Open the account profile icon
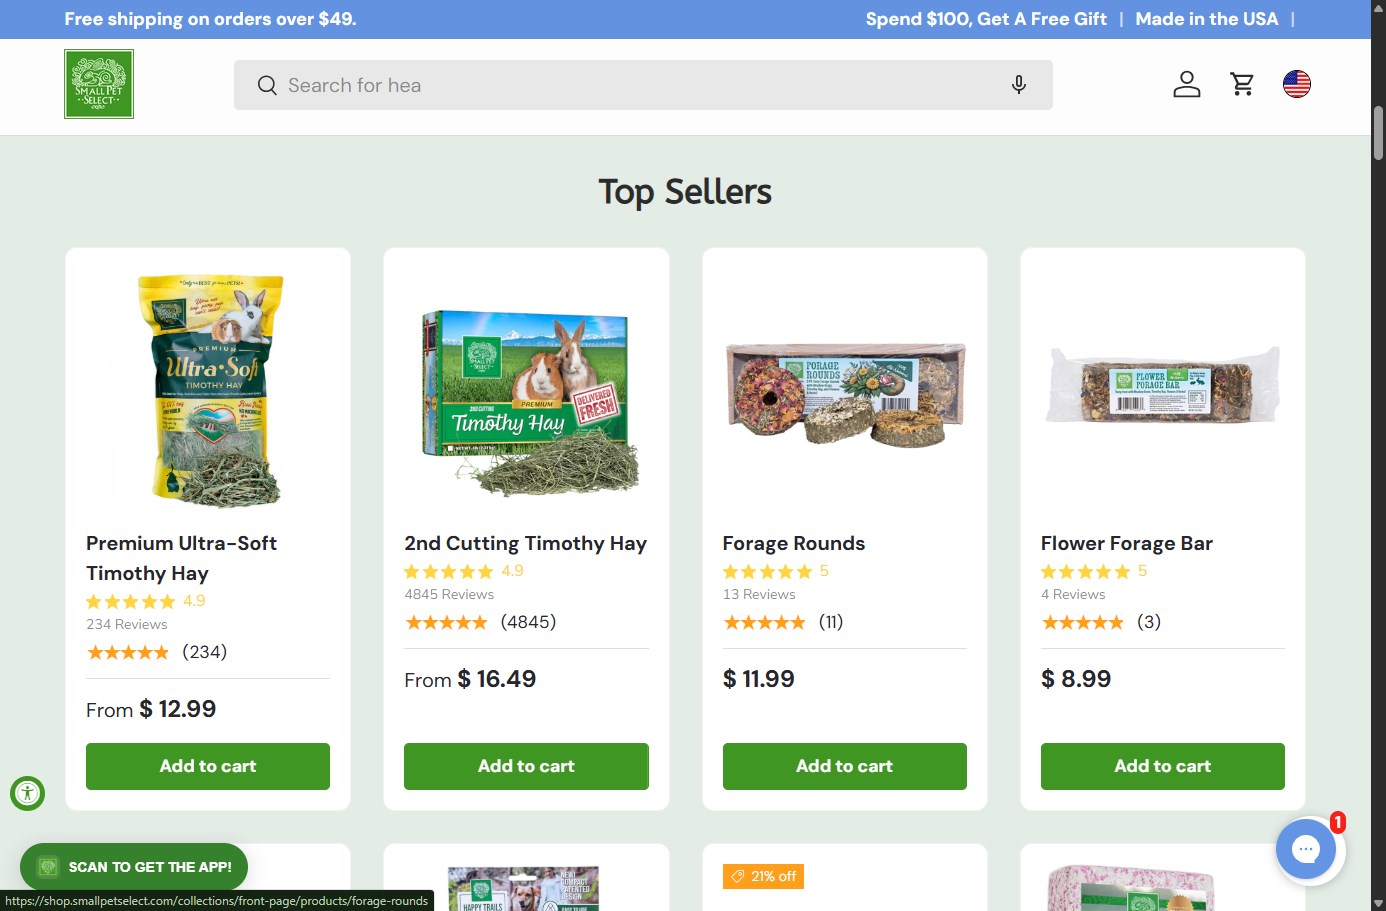1386x911 pixels. pyautogui.click(x=1187, y=84)
